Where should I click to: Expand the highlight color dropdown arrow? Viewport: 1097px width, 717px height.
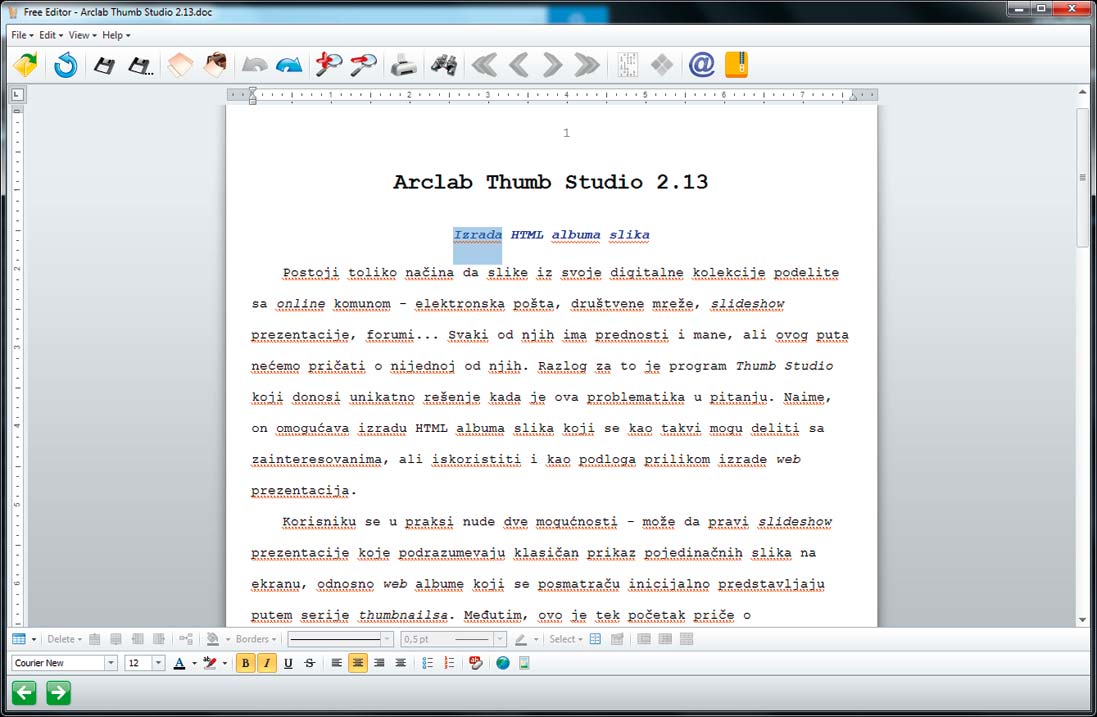point(225,663)
